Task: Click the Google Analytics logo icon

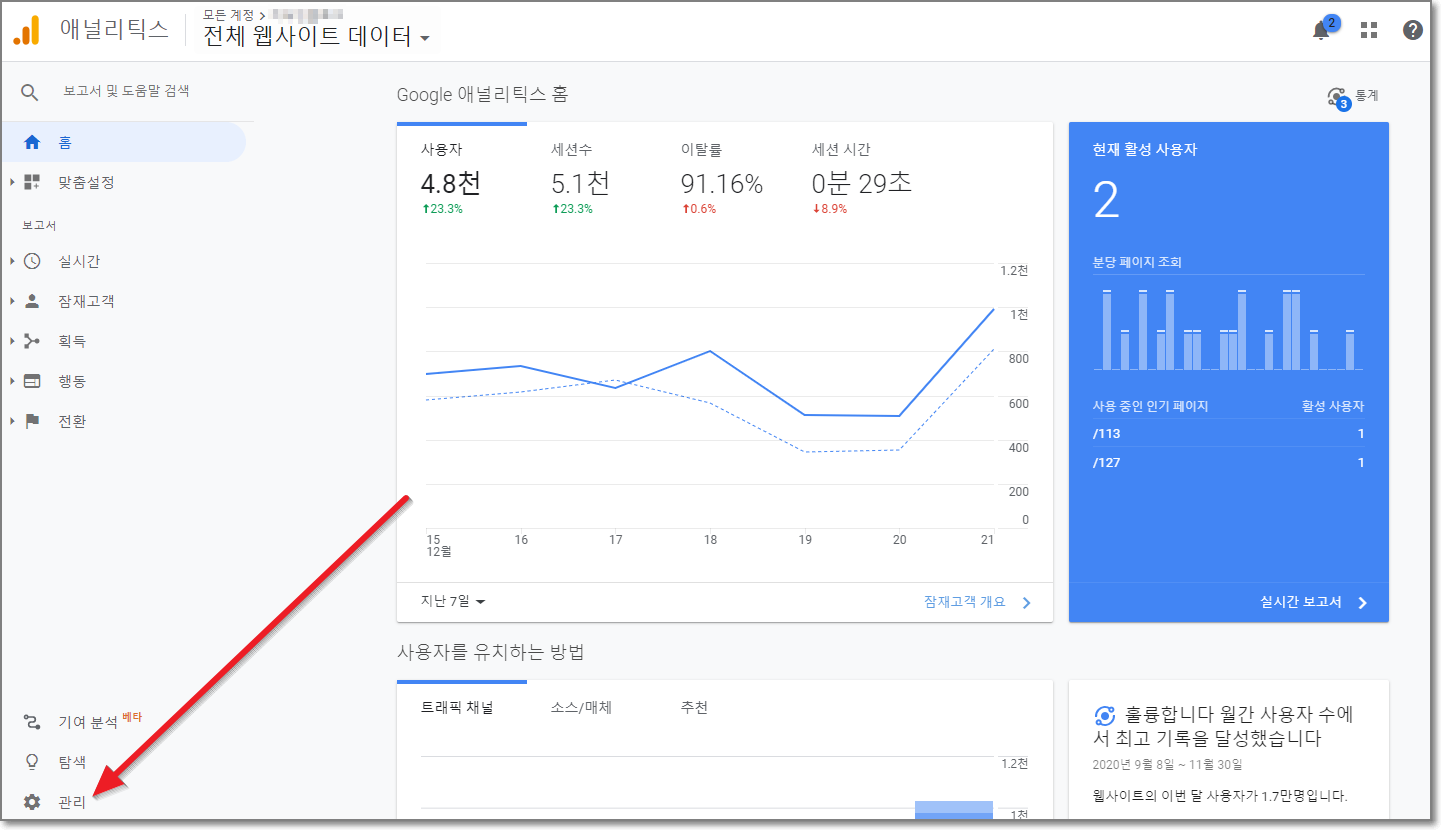Action: coord(27,30)
